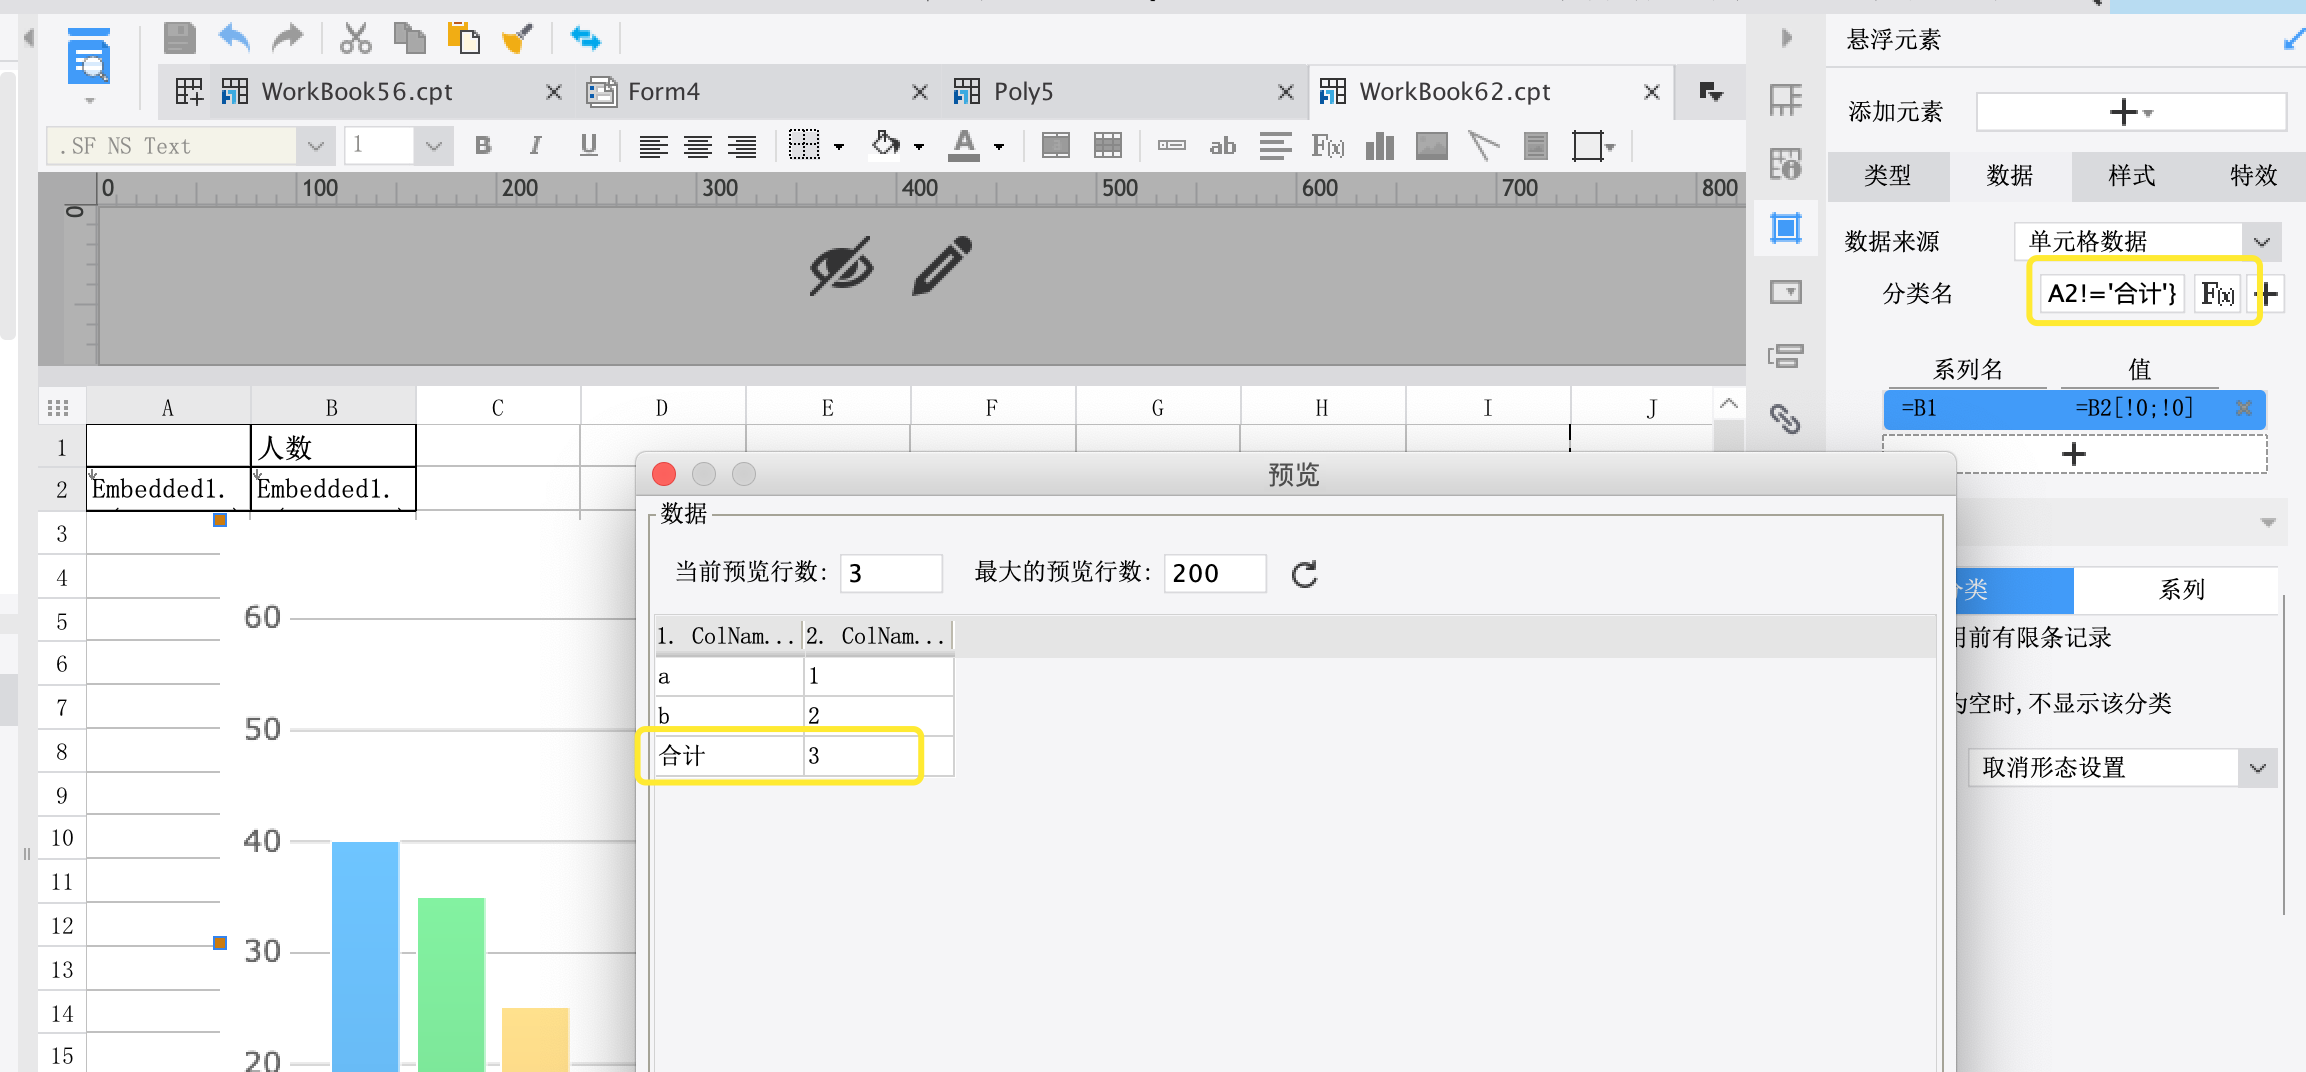Undo the last action
The height and width of the screenshot is (1072, 2306).
234,39
